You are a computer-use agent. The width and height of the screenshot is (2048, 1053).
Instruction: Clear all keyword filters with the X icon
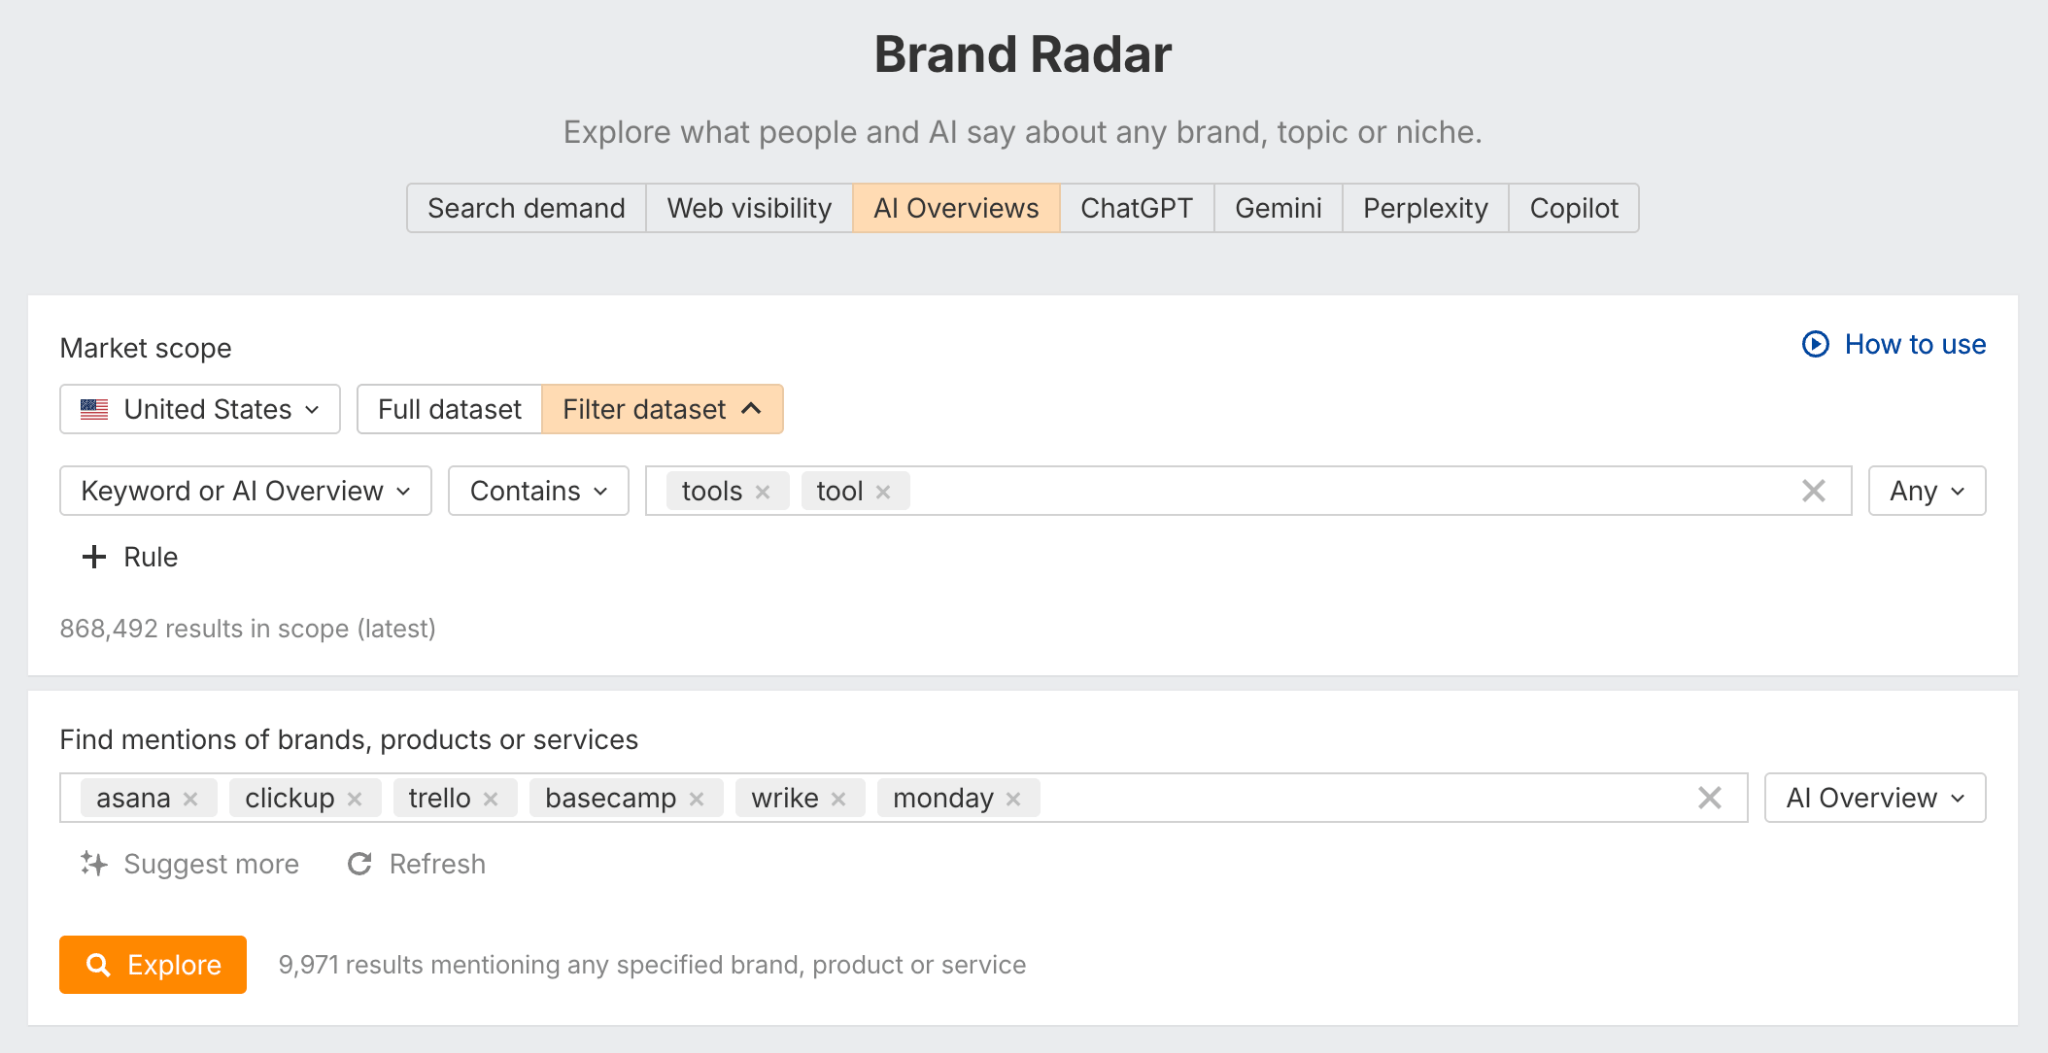click(x=1812, y=491)
